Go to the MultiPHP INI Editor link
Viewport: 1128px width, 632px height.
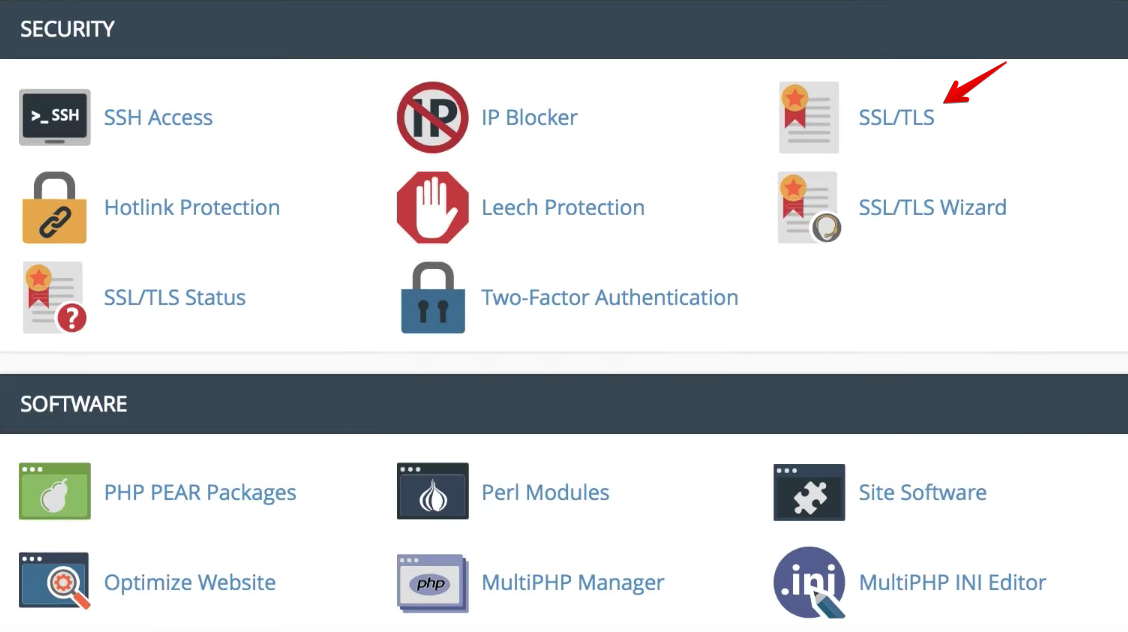point(952,582)
